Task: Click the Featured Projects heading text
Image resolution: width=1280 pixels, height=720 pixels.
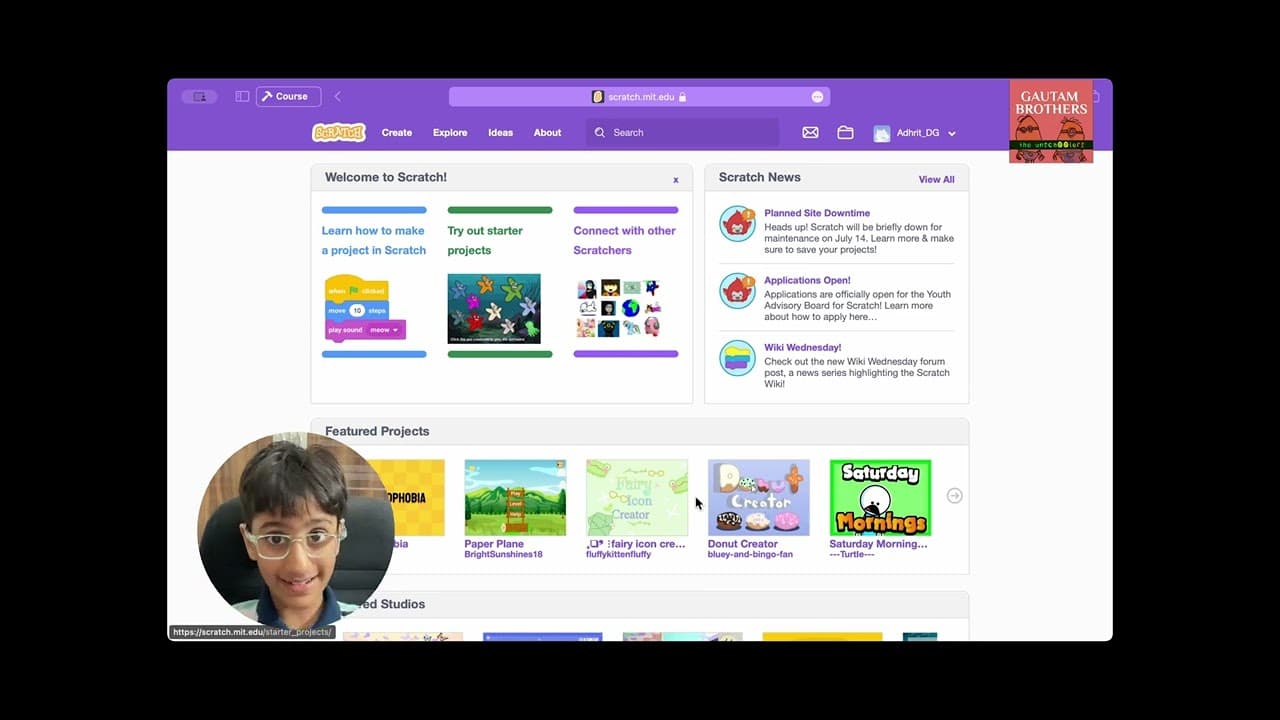Action: pos(377,431)
